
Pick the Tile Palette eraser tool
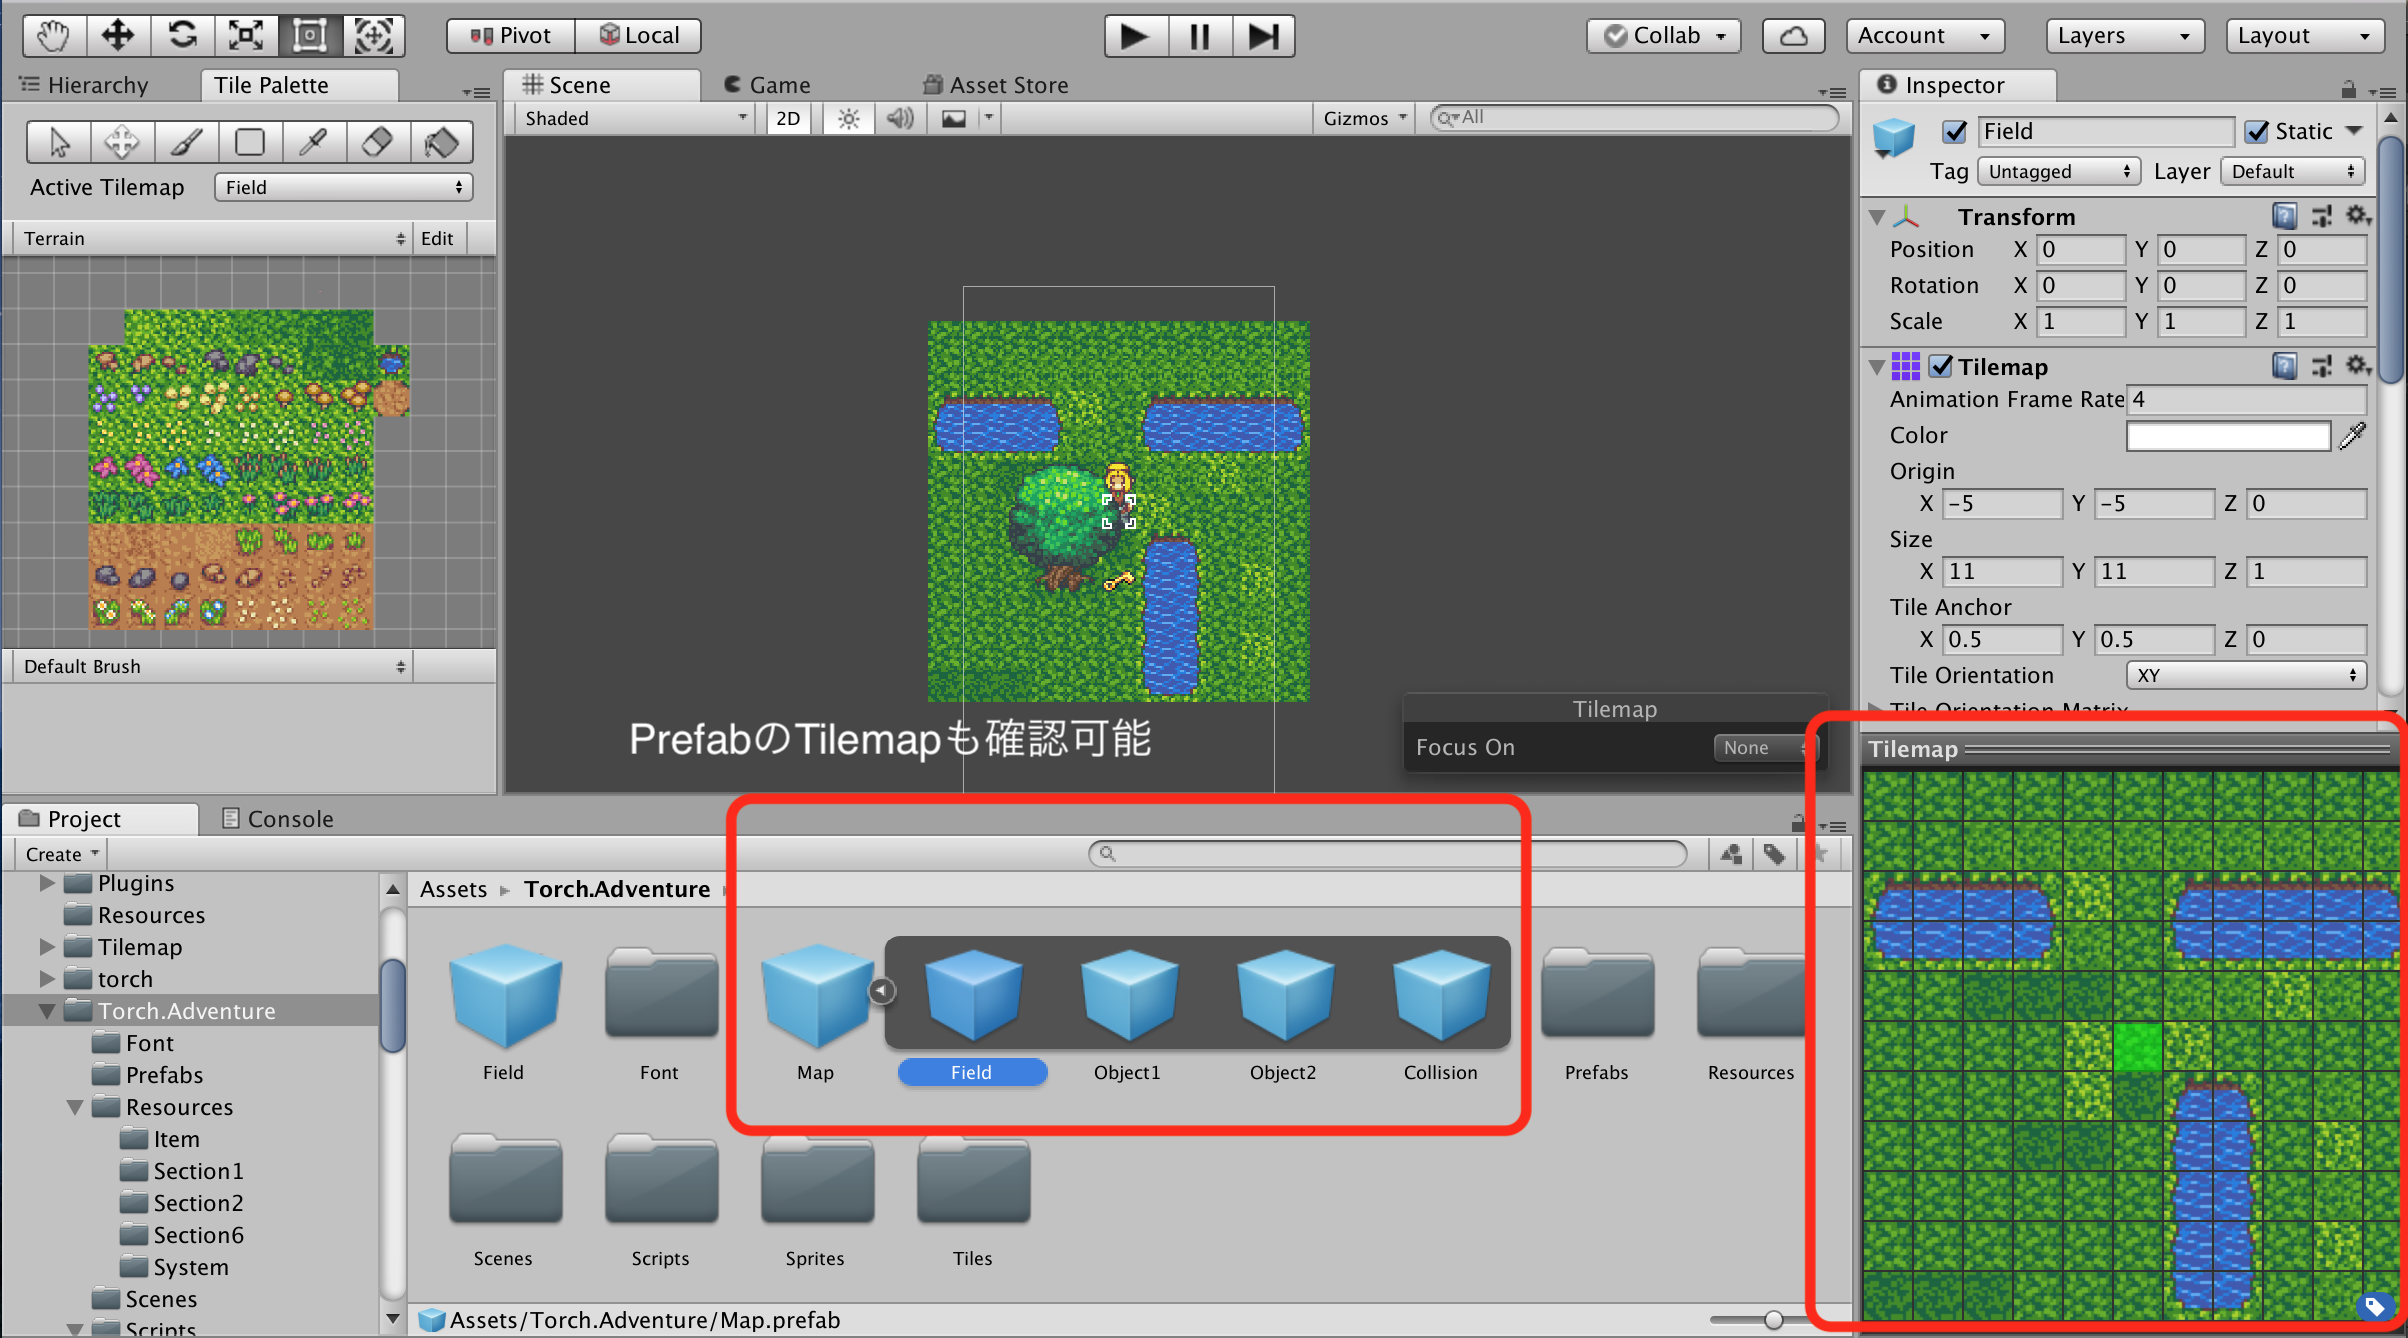click(378, 142)
